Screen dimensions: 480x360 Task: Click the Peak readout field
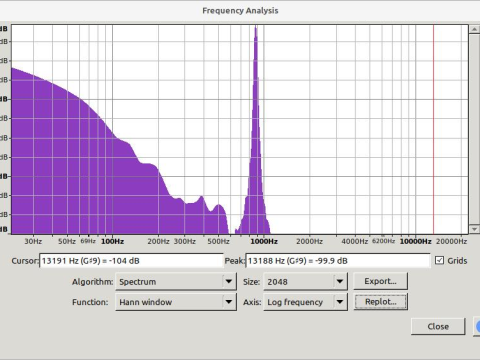click(x=338, y=261)
